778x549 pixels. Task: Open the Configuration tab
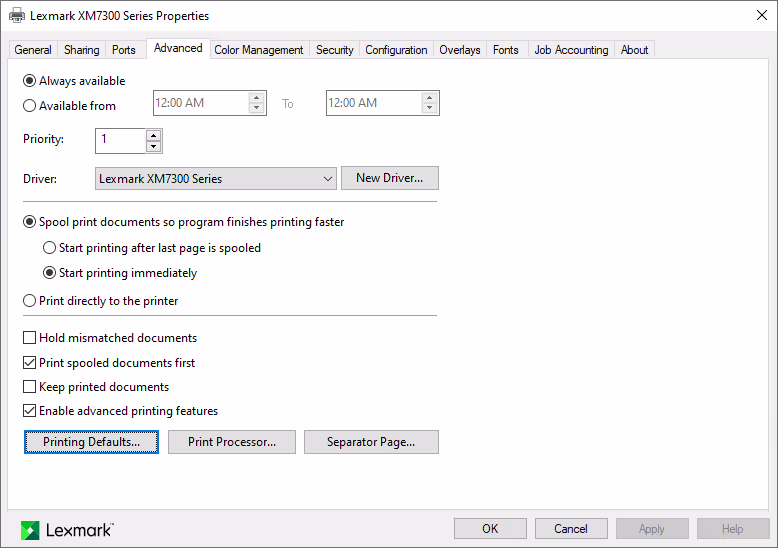396,50
